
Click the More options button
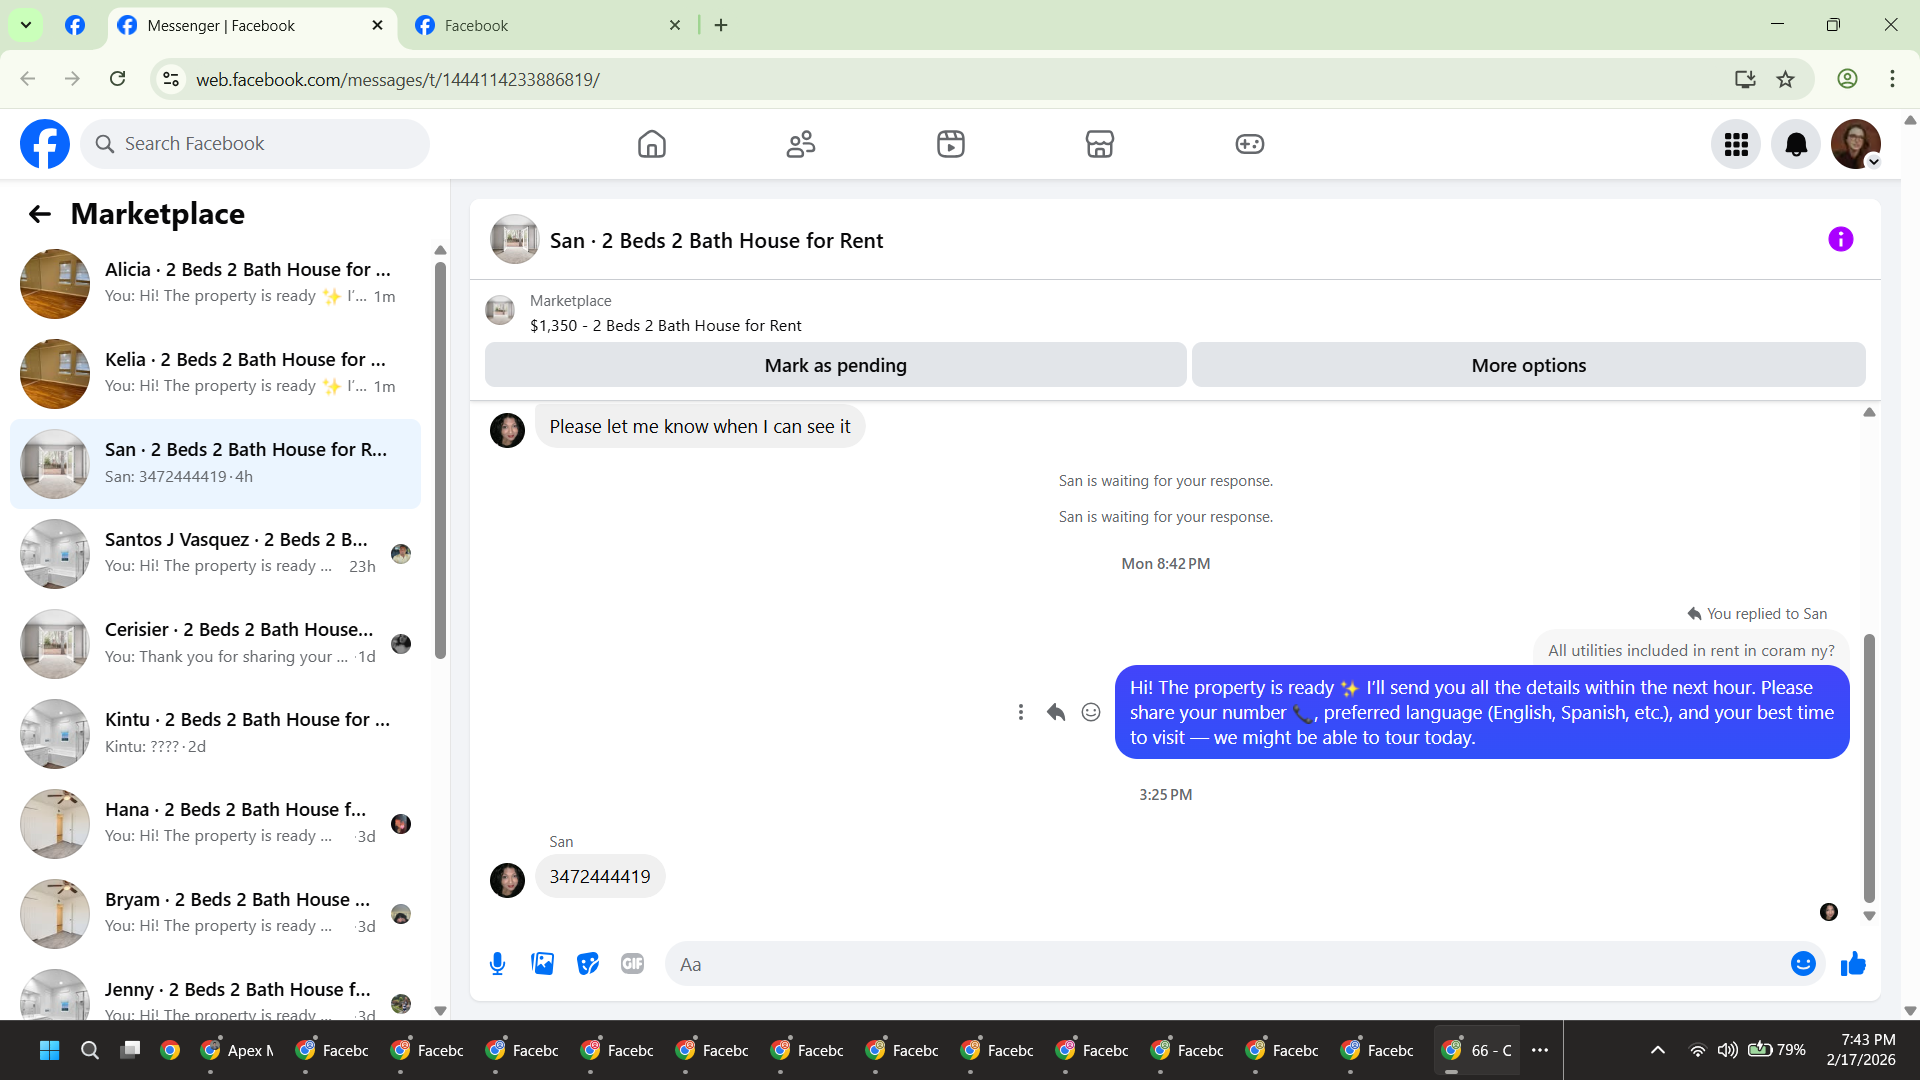(1528, 366)
